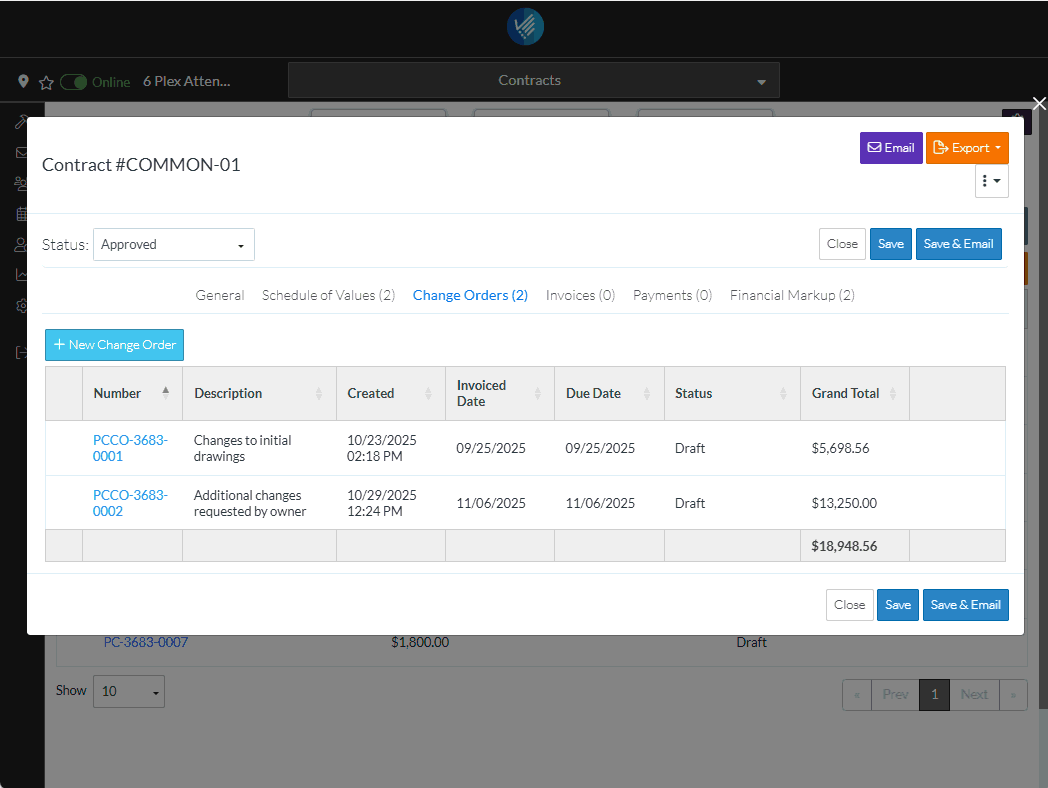Click the bottom Save & Email button

pyautogui.click(x=966, y=605)
